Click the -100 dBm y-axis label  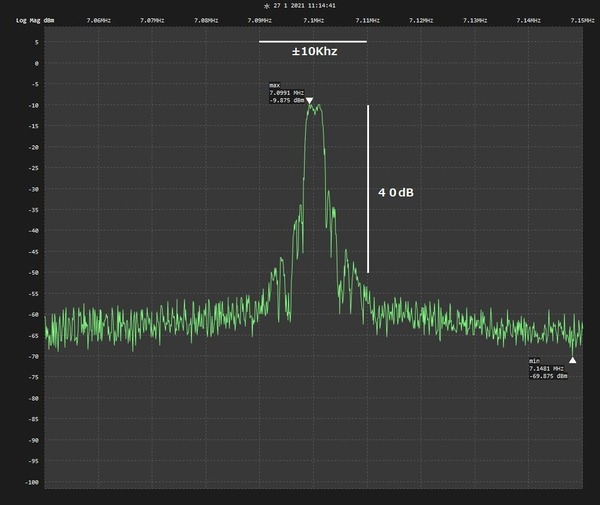coord(32,482)
